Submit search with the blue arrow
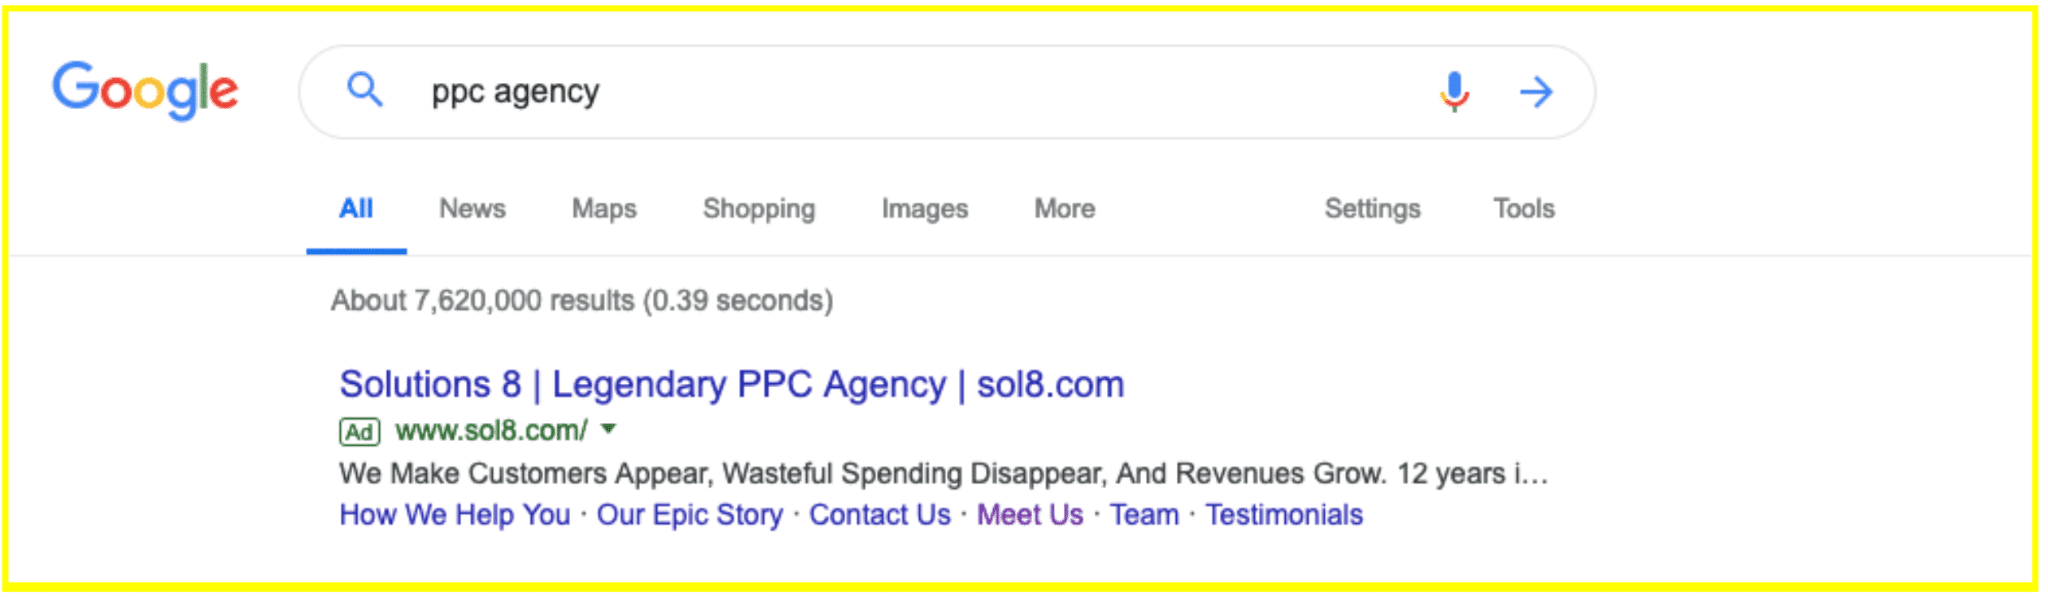2048x597 pixels. 1536,92
